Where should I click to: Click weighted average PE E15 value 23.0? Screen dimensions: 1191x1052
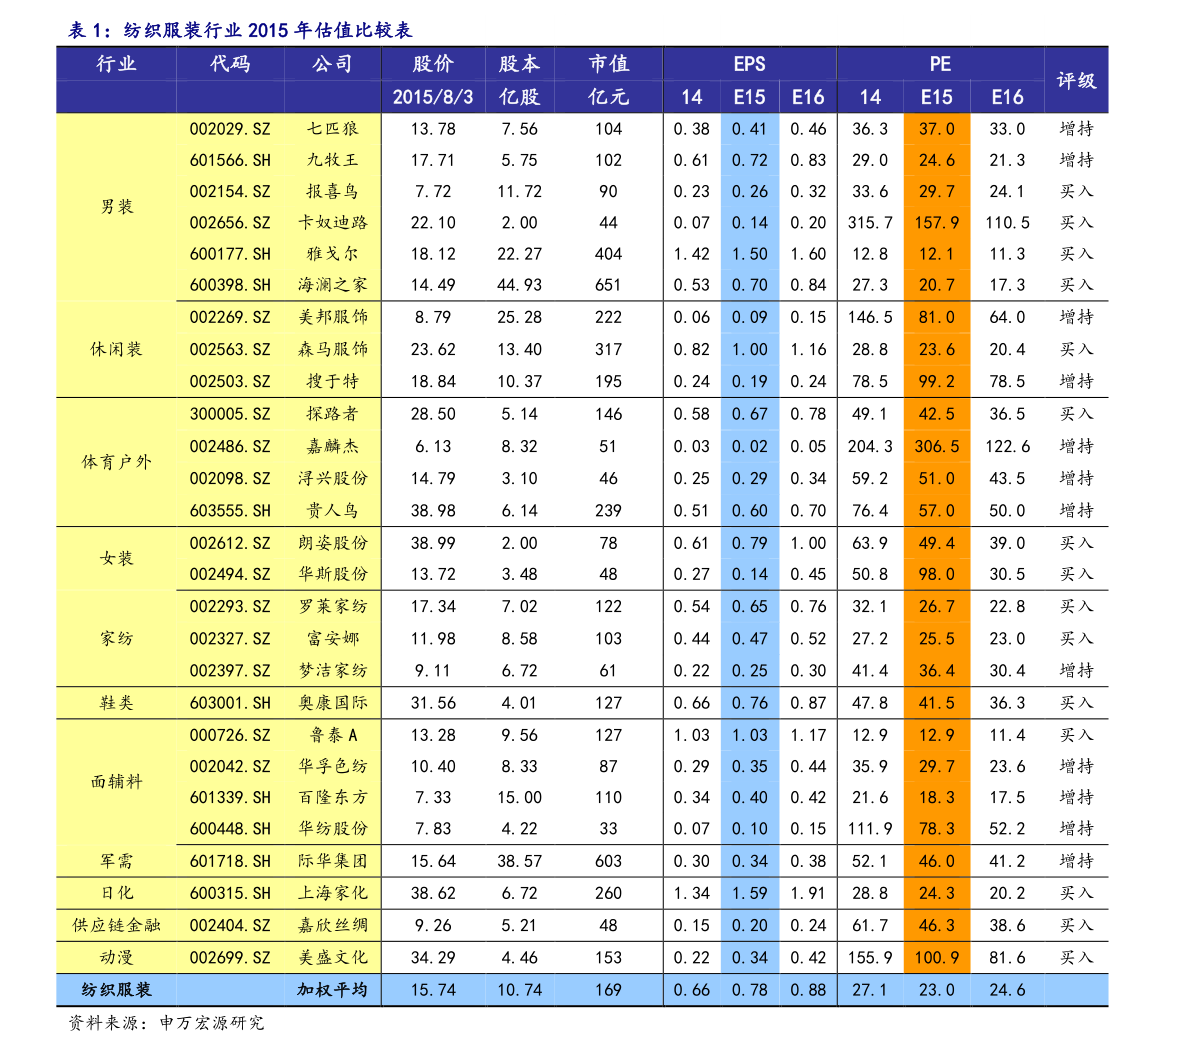[937, 990]
